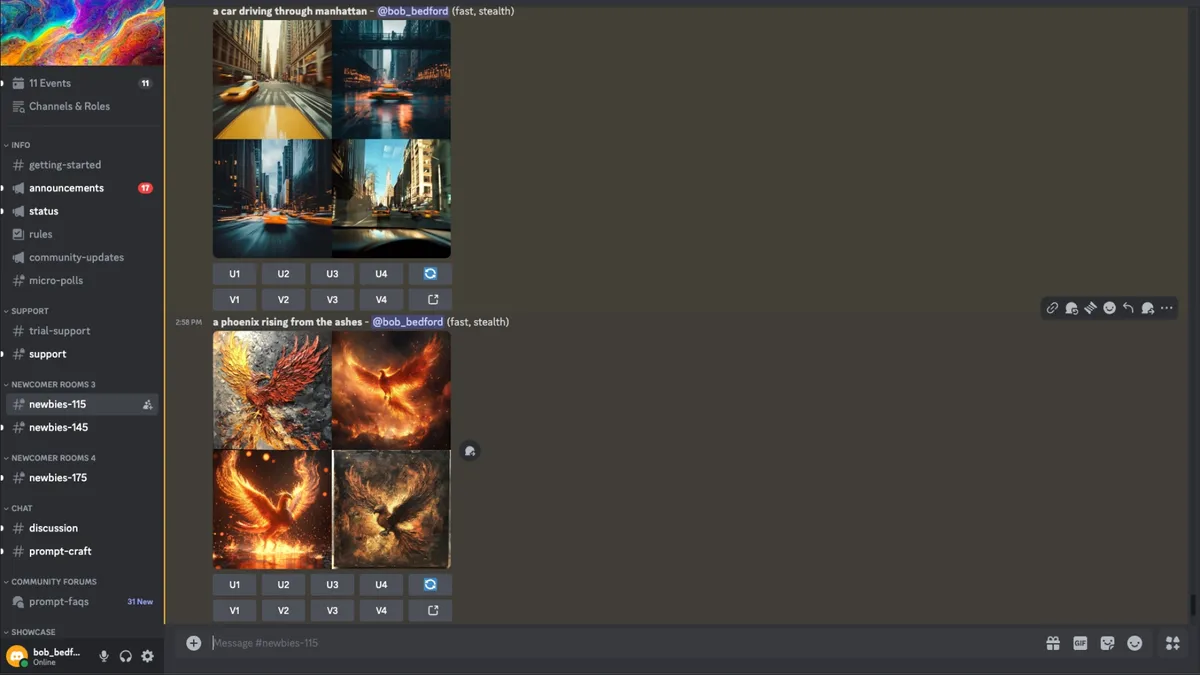Re-roll the phoenix image grid
Screen dimensions: 1200x675
click(430, 585)
